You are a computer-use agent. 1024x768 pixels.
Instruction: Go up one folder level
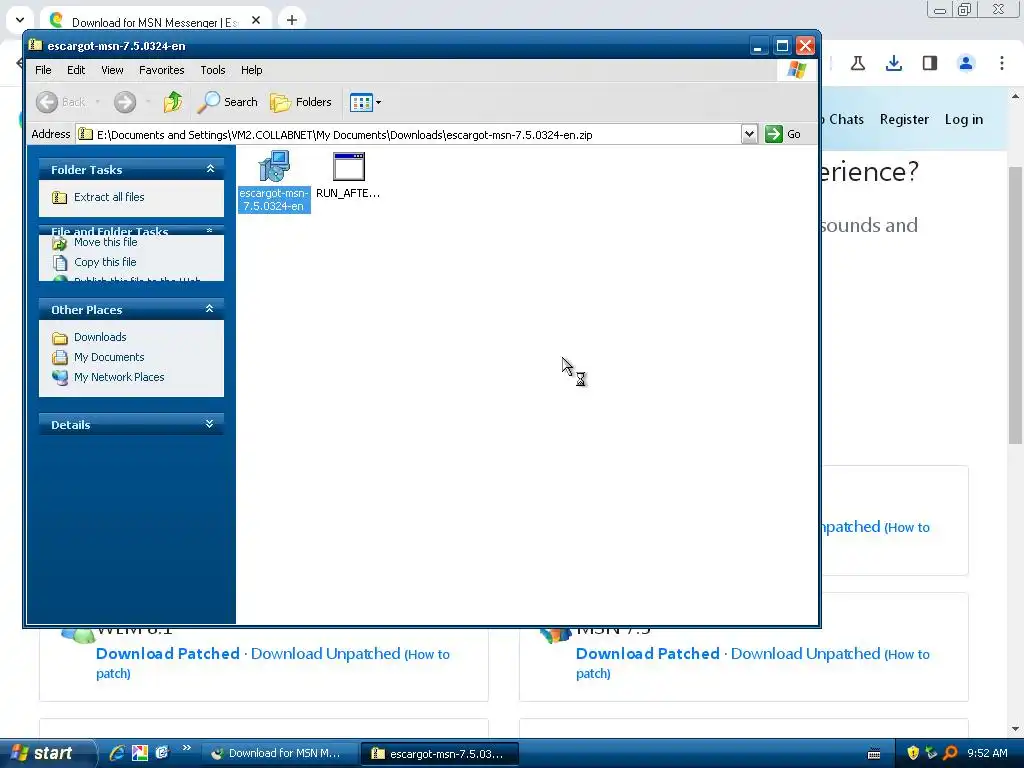(173, 102)
